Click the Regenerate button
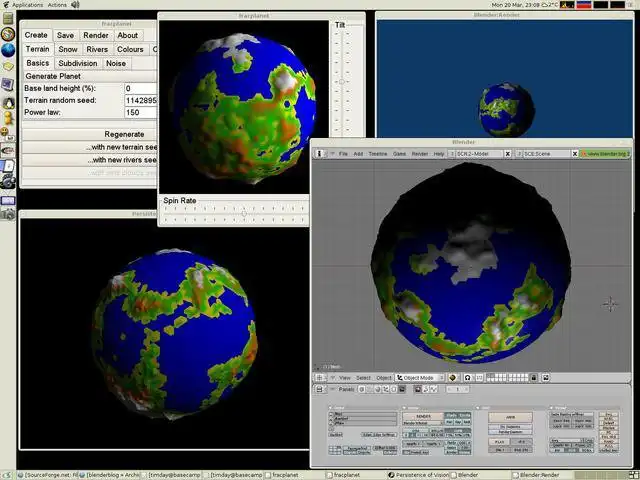This screenshot has height=480, width=640. (89, 134)
